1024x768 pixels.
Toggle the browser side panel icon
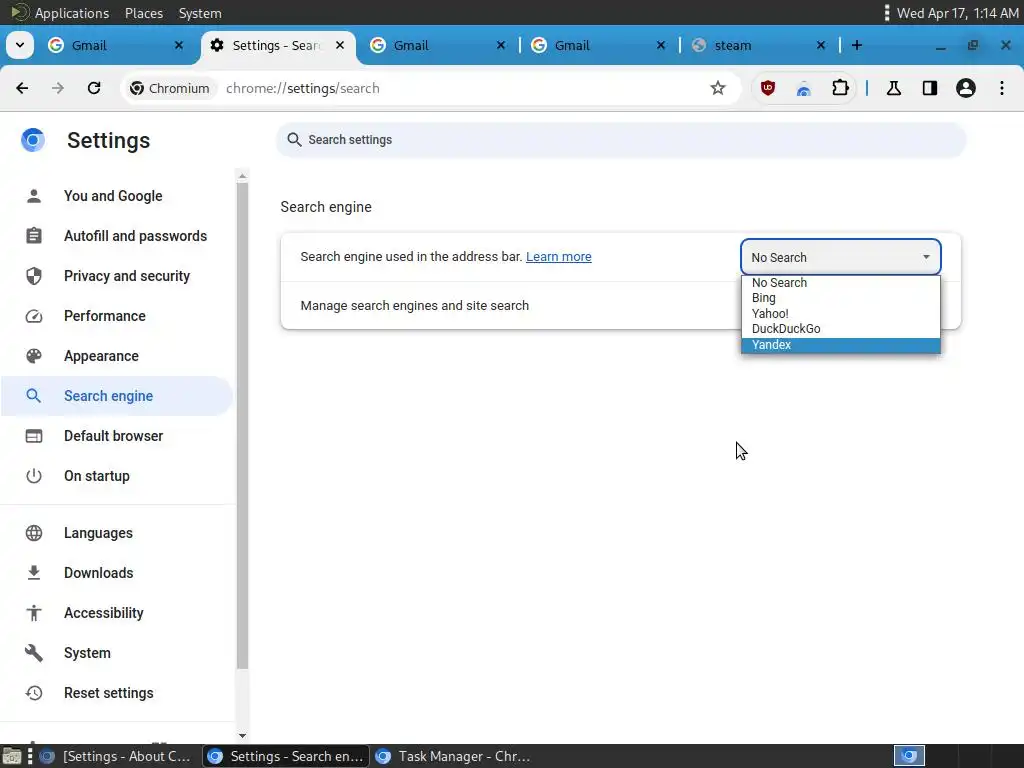pyautogui.click(x=930, y=88)
